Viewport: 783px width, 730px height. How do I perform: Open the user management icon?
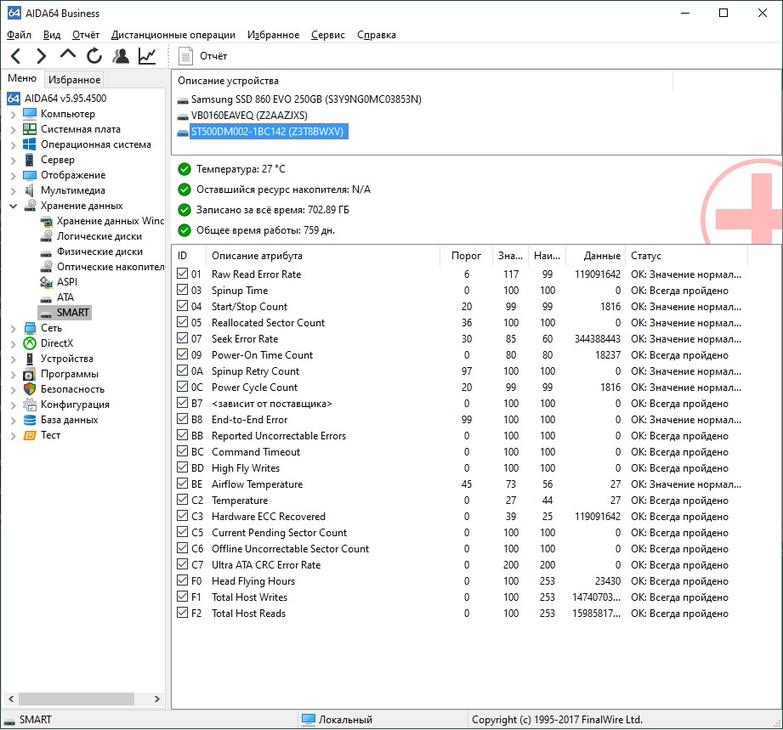(120, 56)
